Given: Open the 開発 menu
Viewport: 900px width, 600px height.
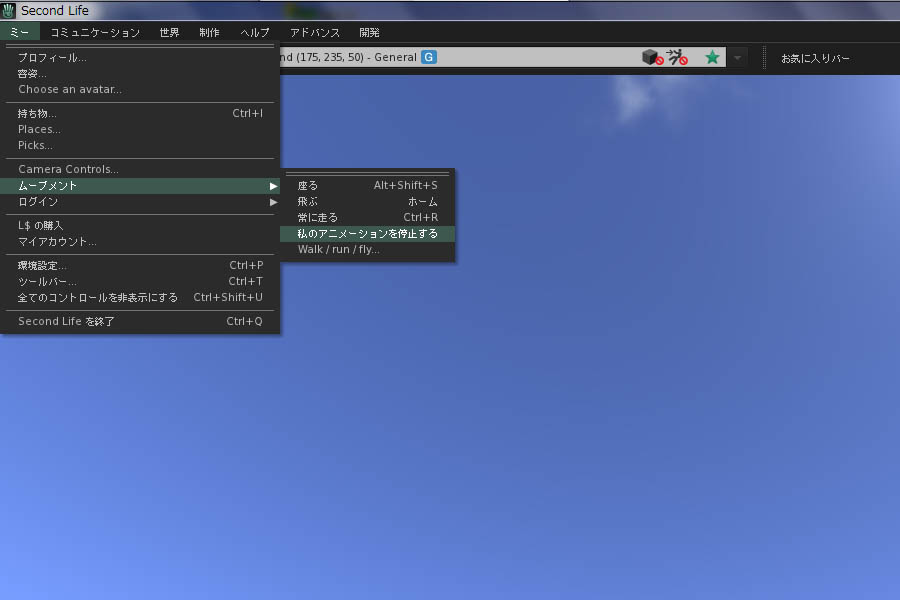Looking at the screenshot, I should [370, 33].
